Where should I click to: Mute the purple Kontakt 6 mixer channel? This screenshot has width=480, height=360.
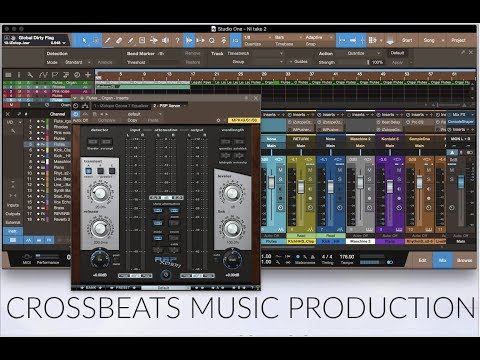pyautogui.click(x=399, y=170)
